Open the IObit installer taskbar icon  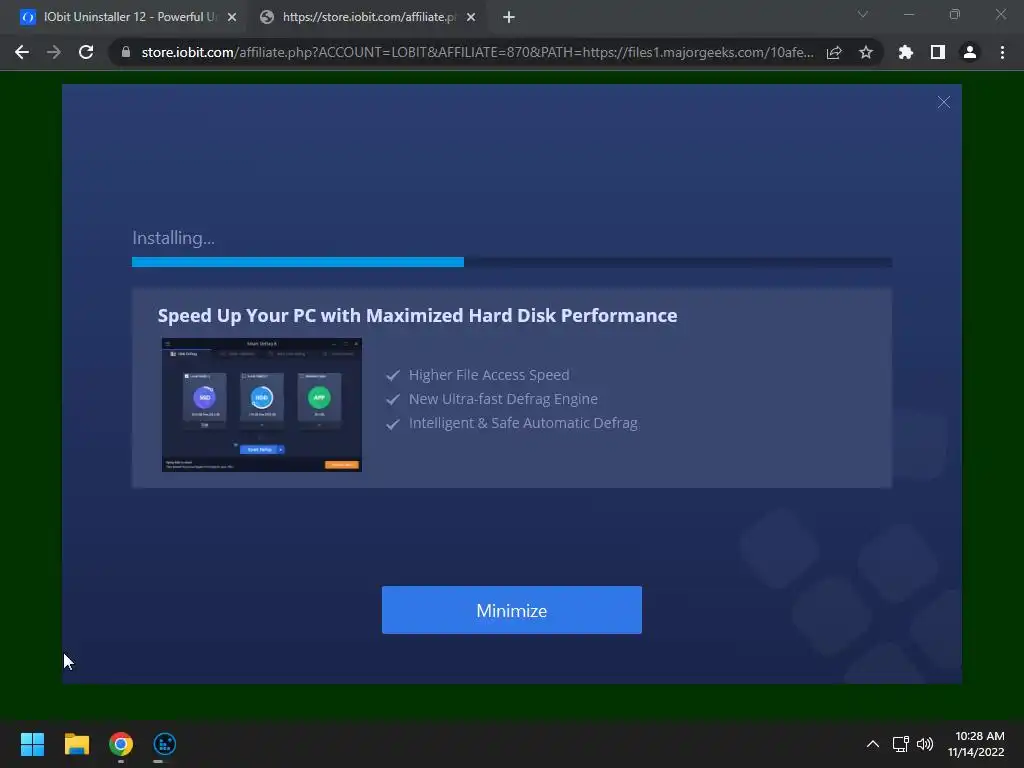(x=165, y=744)
